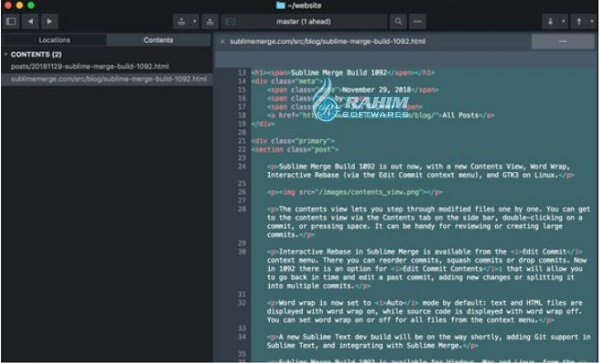
Task: Click the push up-arrow icon
Action: pyautogui.click(x=579, y=22)
